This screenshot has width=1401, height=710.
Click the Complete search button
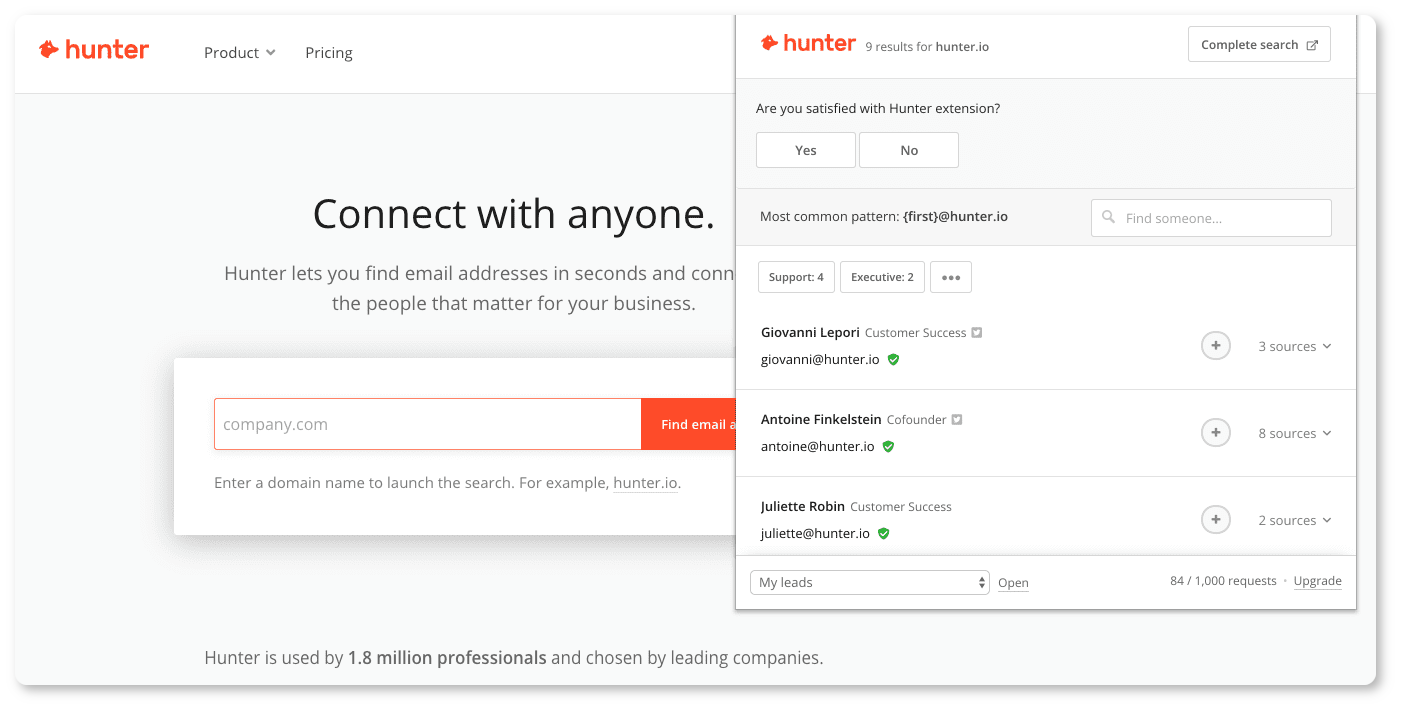(x=1259, y=45)
